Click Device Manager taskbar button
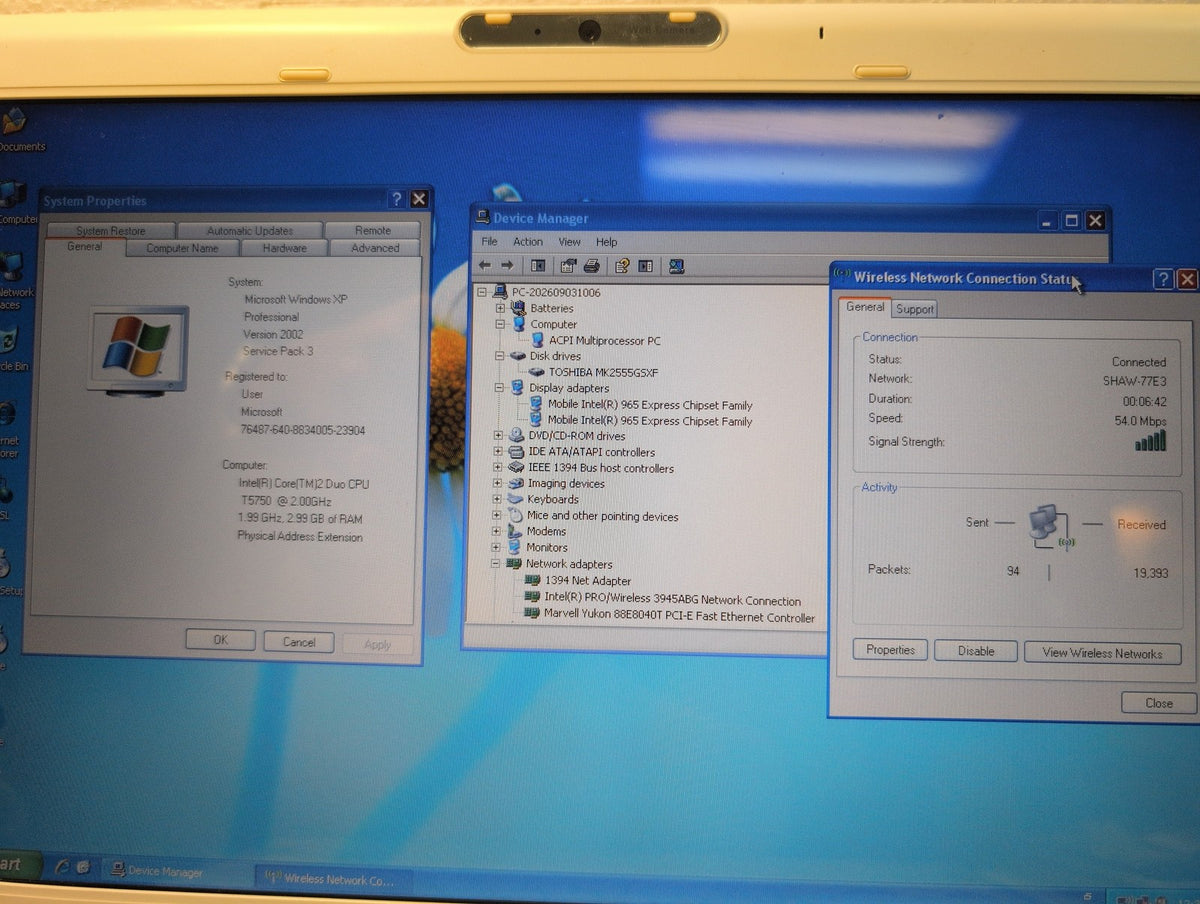 tap(176, 872)
